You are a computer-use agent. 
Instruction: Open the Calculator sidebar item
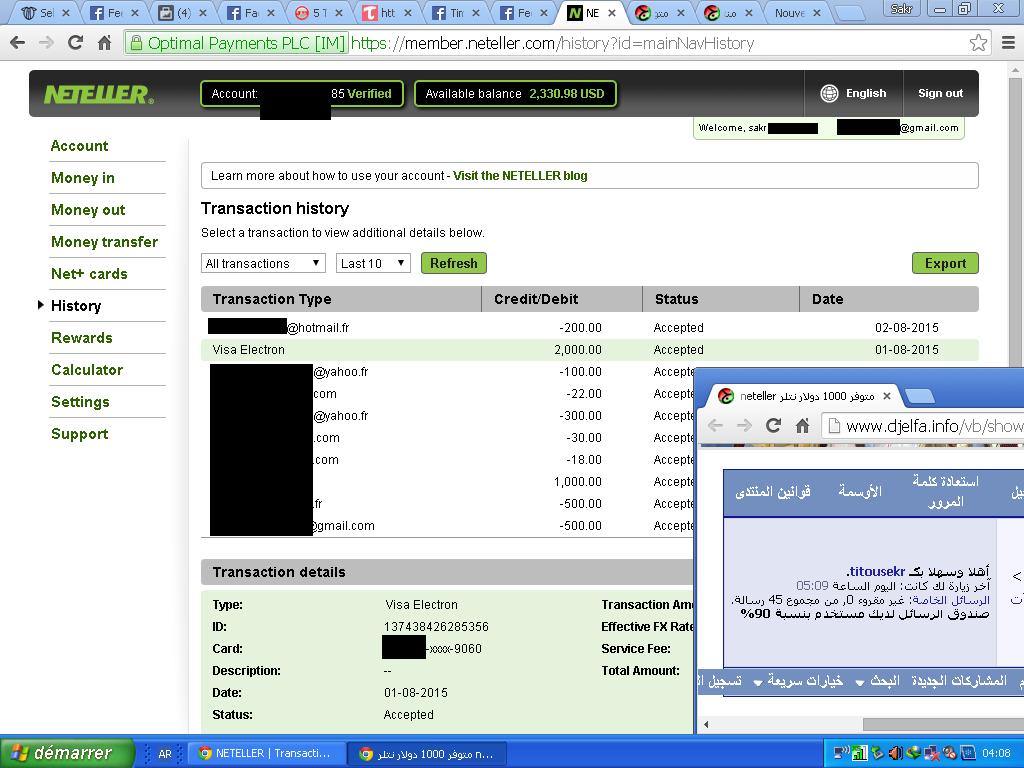pyautogui.click(x=87, y=370)
